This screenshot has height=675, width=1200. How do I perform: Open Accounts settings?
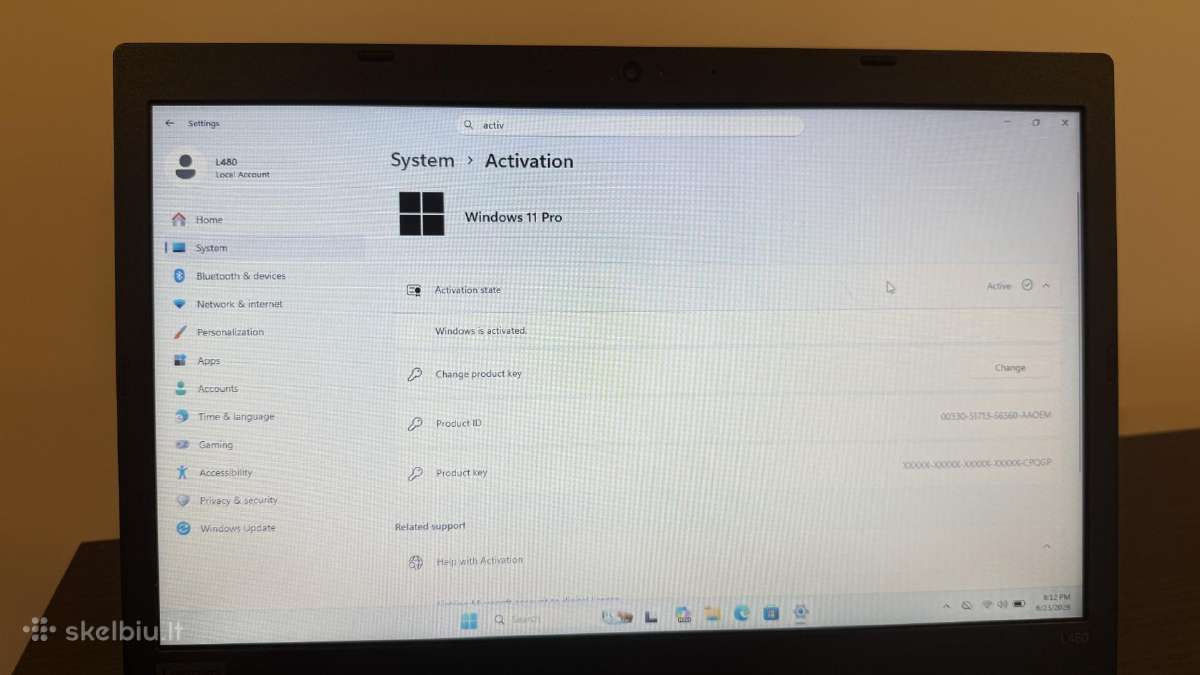(x=217, y=388)
